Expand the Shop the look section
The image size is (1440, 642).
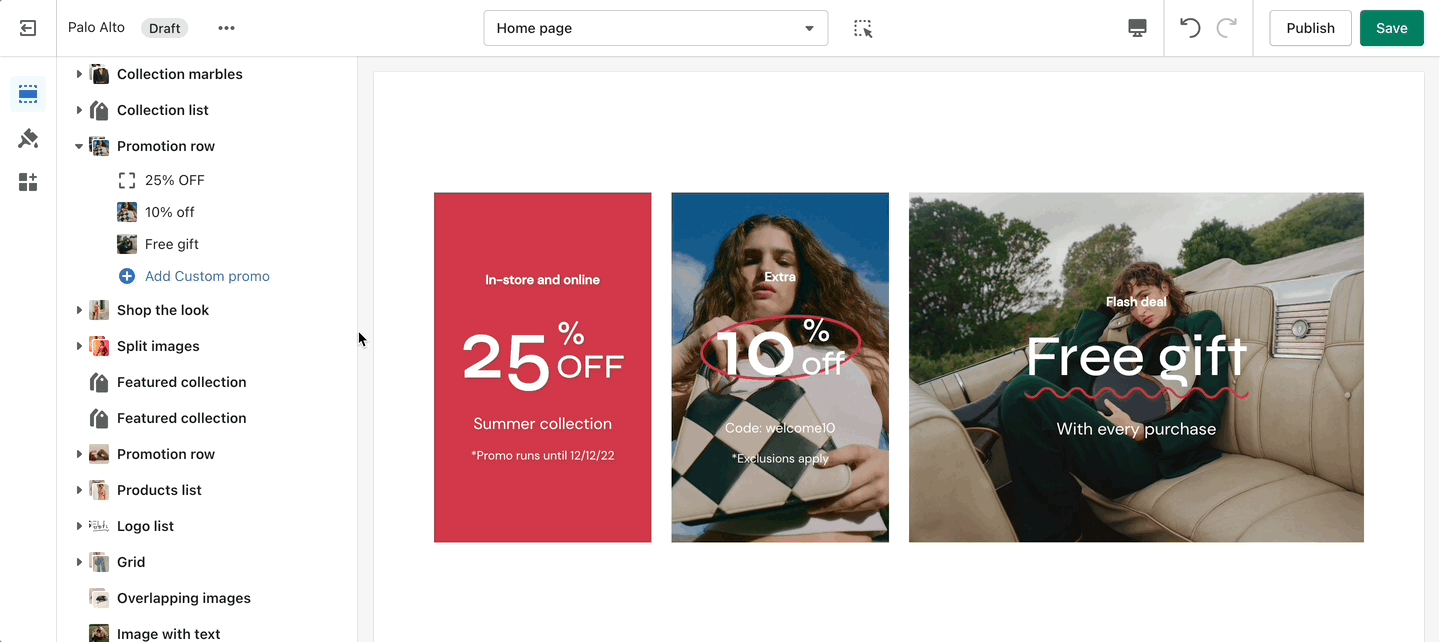(x=79, y=310)
